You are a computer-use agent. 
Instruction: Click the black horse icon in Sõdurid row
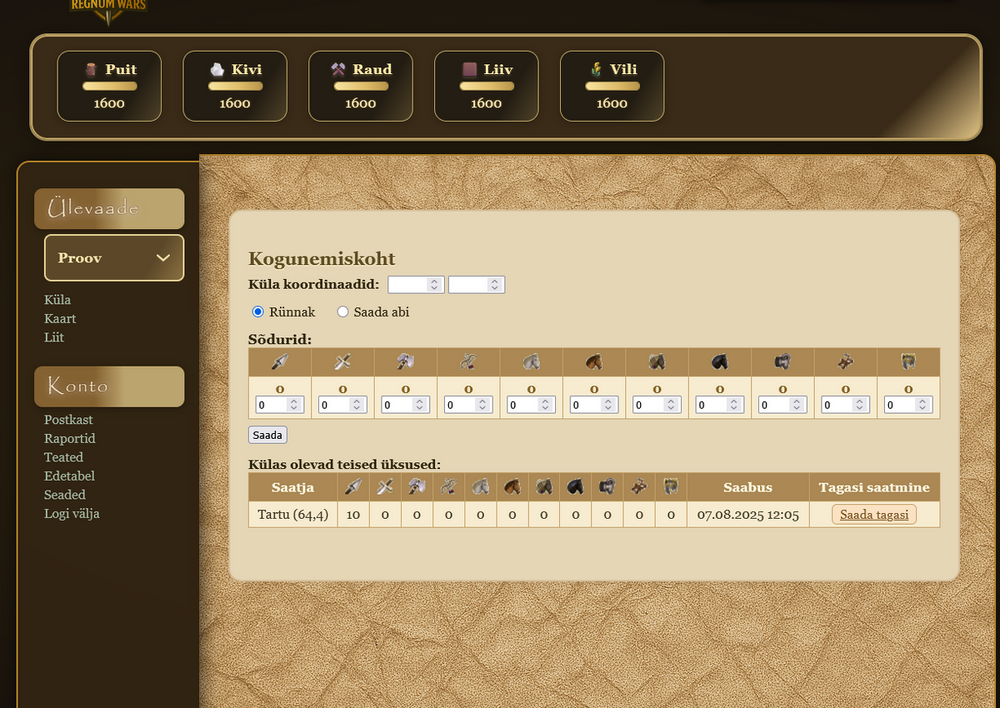pyautogui.click(x=719, y=362)
